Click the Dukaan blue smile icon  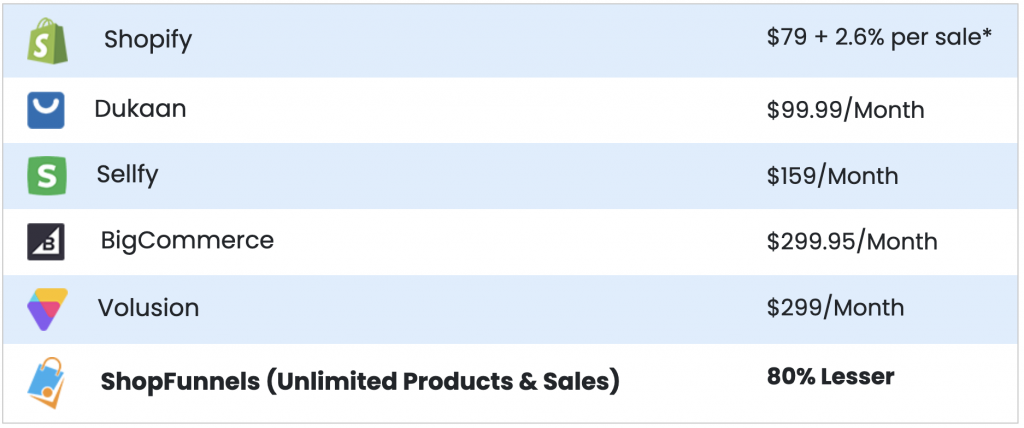(x=46, y=110)
